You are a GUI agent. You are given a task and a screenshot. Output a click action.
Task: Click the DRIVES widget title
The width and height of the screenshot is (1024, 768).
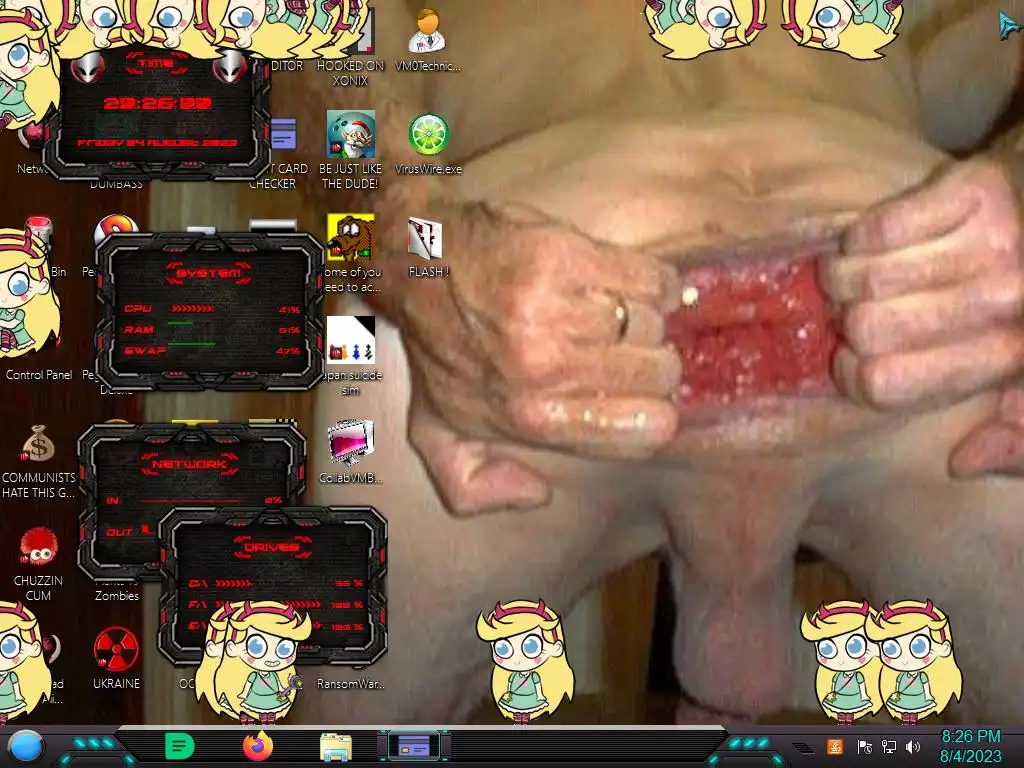coord(272,547)
